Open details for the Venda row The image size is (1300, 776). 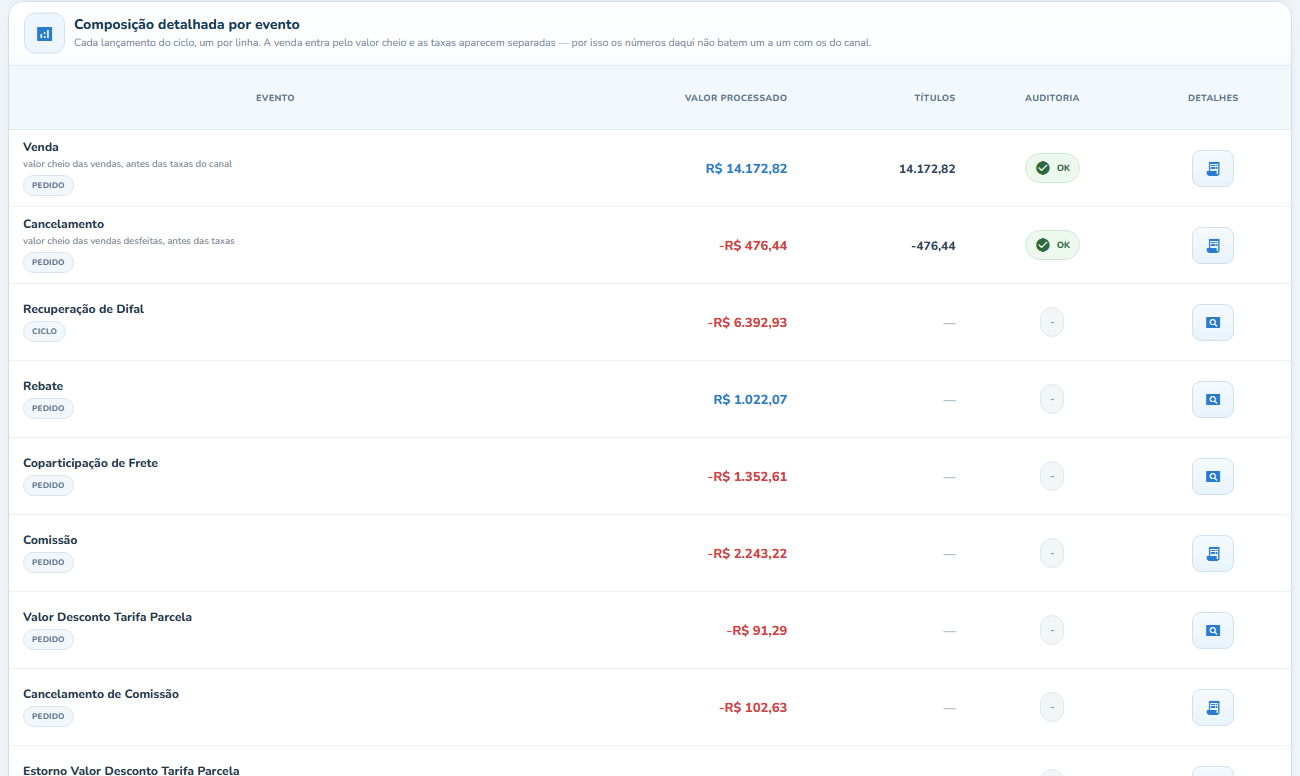pyautogui.click(x=1212, y=168)
